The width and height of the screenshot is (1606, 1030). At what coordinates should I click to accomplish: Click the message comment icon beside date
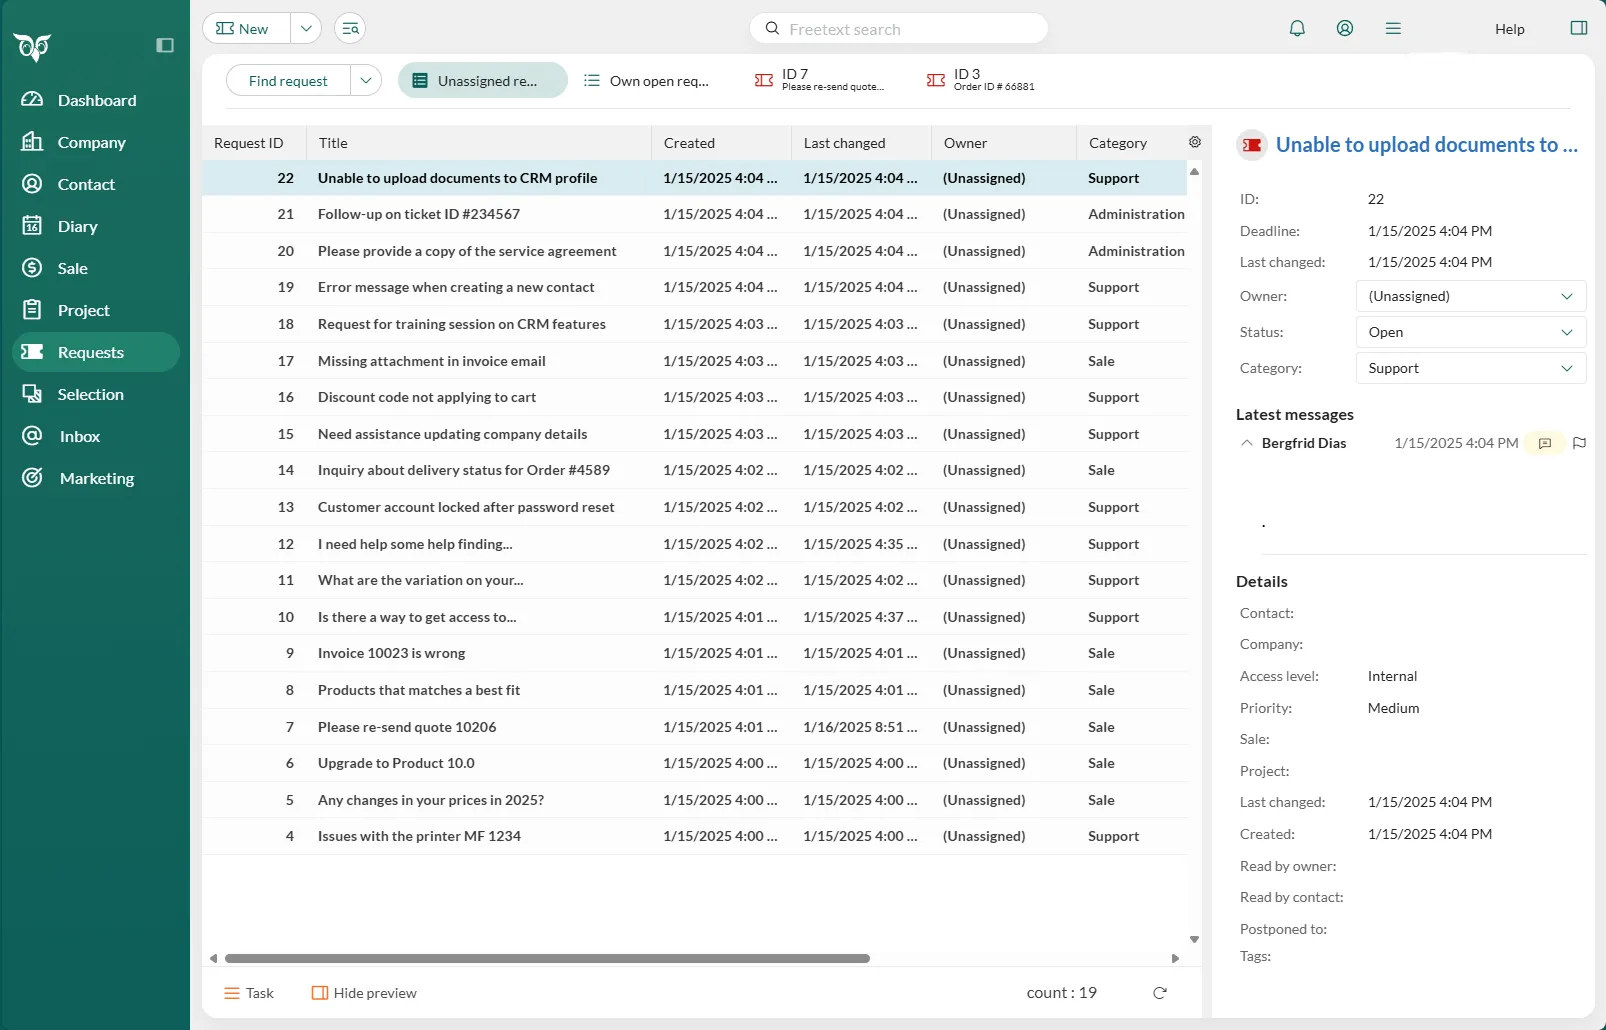pyautogui.click(x=1545, y=443)
